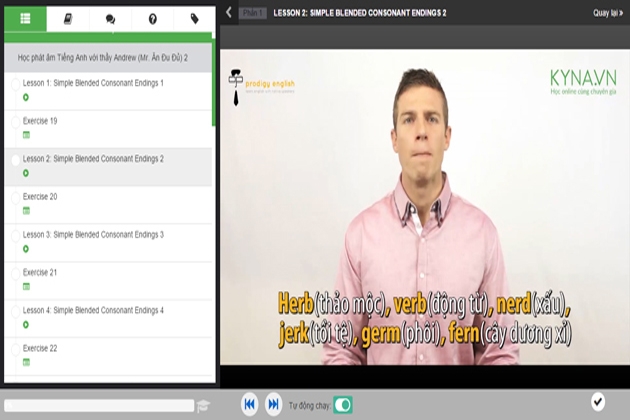
Task: Open Exercise 20
Action: (x=40, y=197)
